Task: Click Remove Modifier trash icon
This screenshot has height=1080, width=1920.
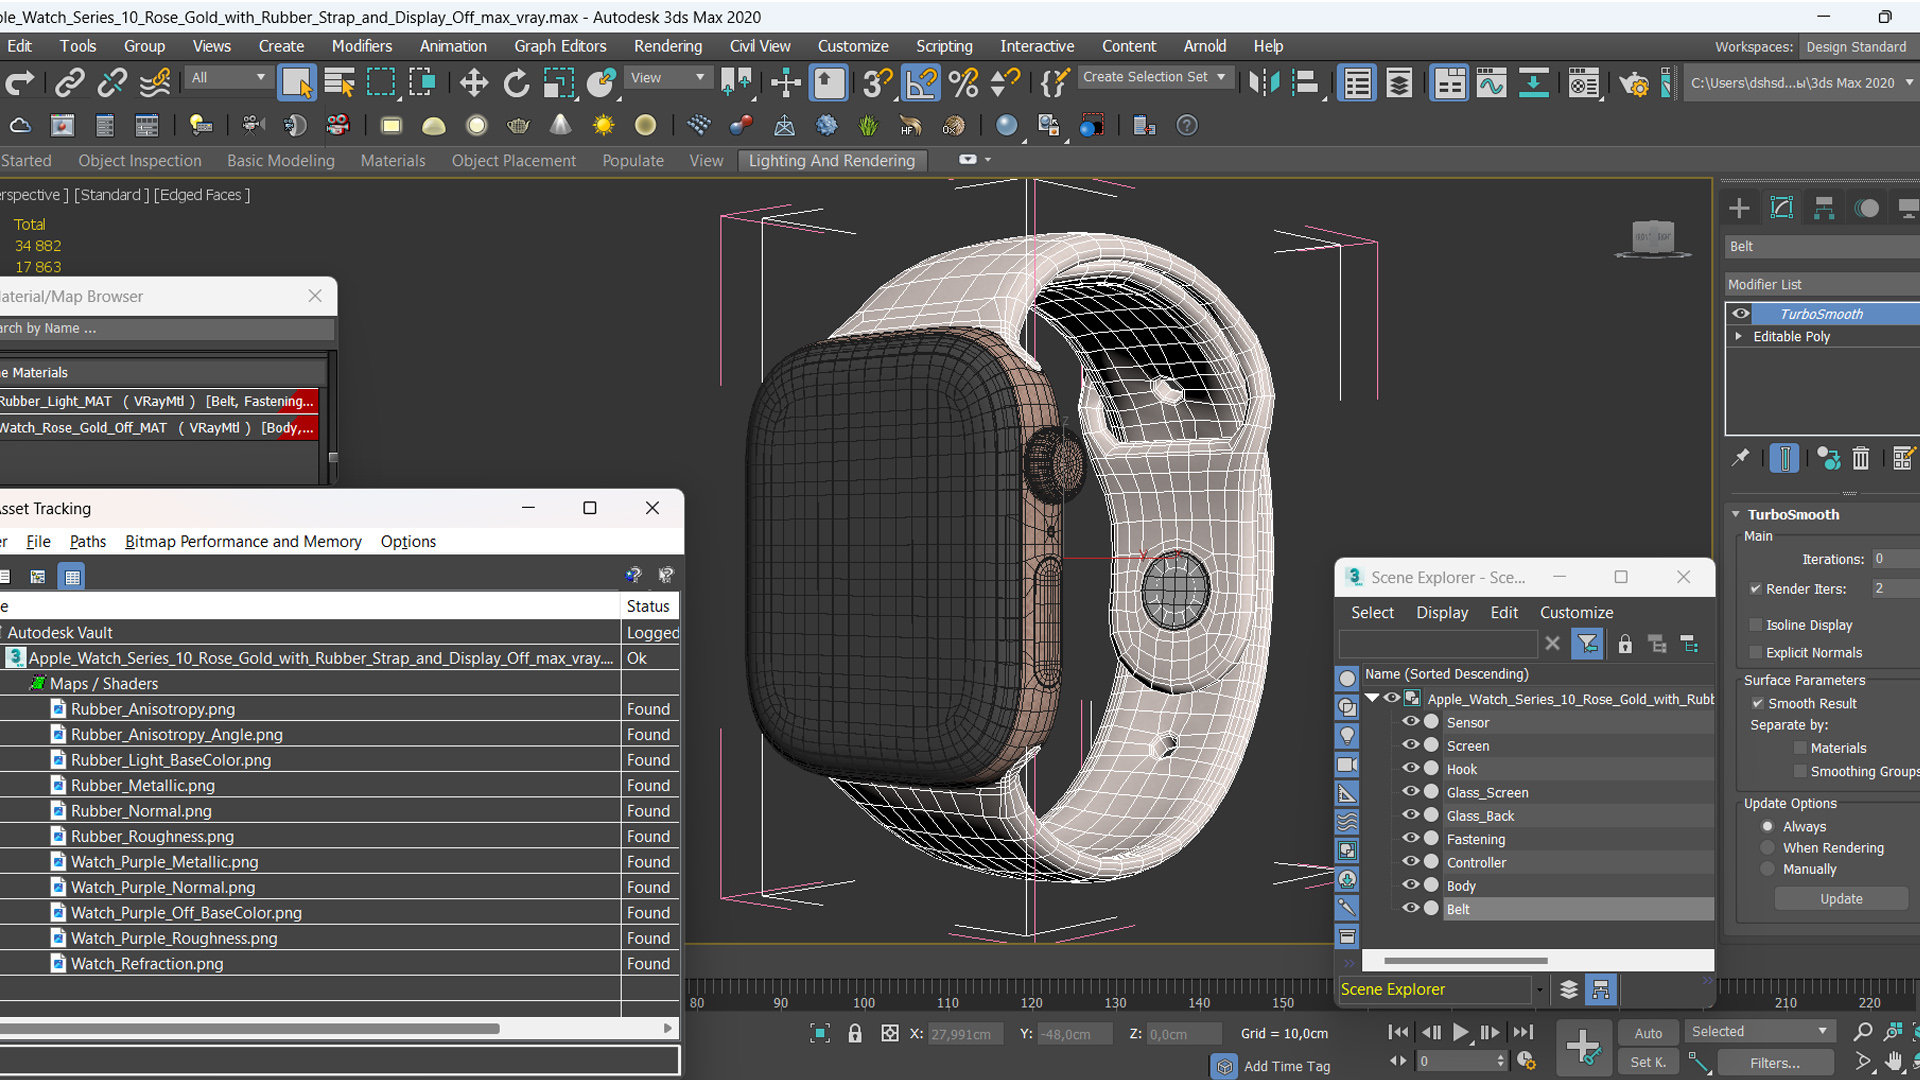Action: coord(1860,458)
